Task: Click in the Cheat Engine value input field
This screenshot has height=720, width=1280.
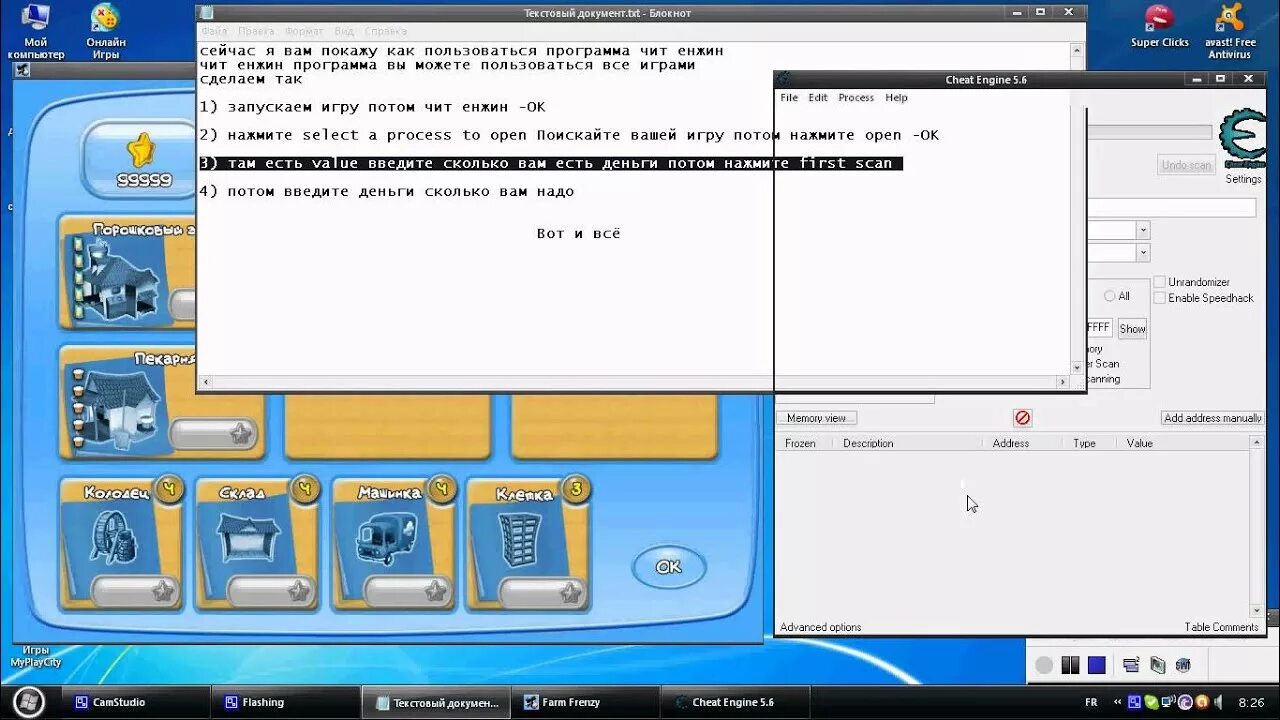Action: coord(1171,207)
